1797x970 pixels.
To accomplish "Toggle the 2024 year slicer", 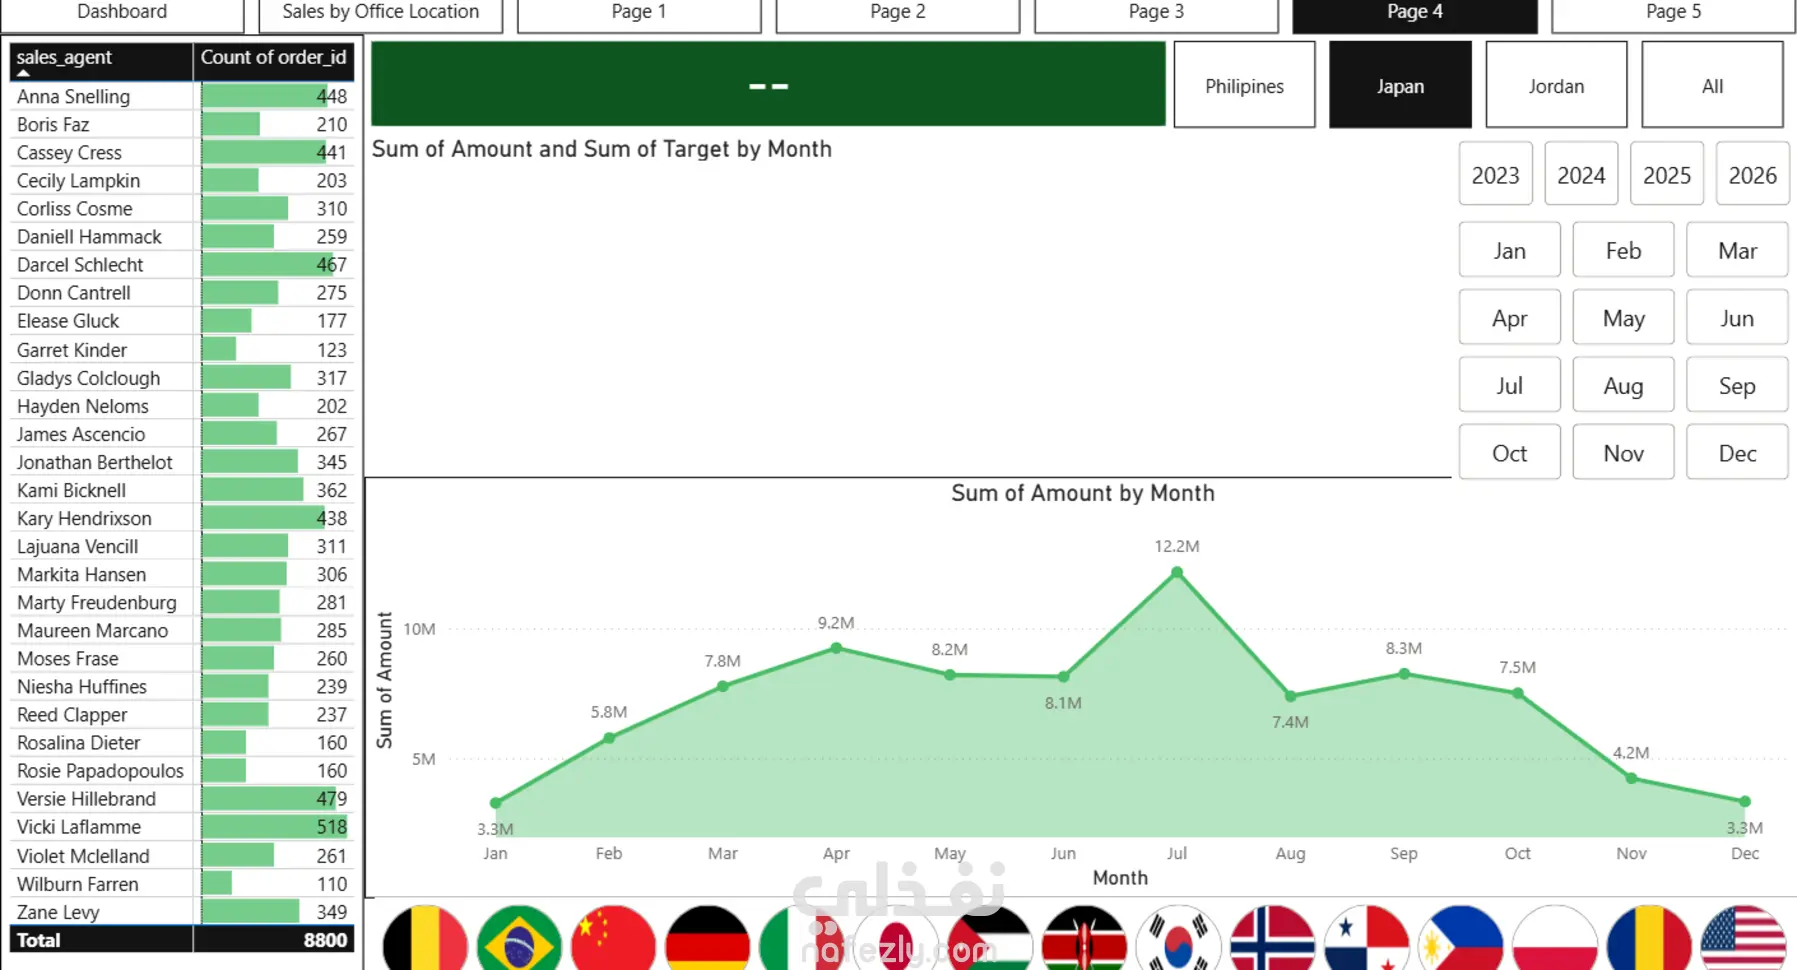I will click(x=1581, y=174).
